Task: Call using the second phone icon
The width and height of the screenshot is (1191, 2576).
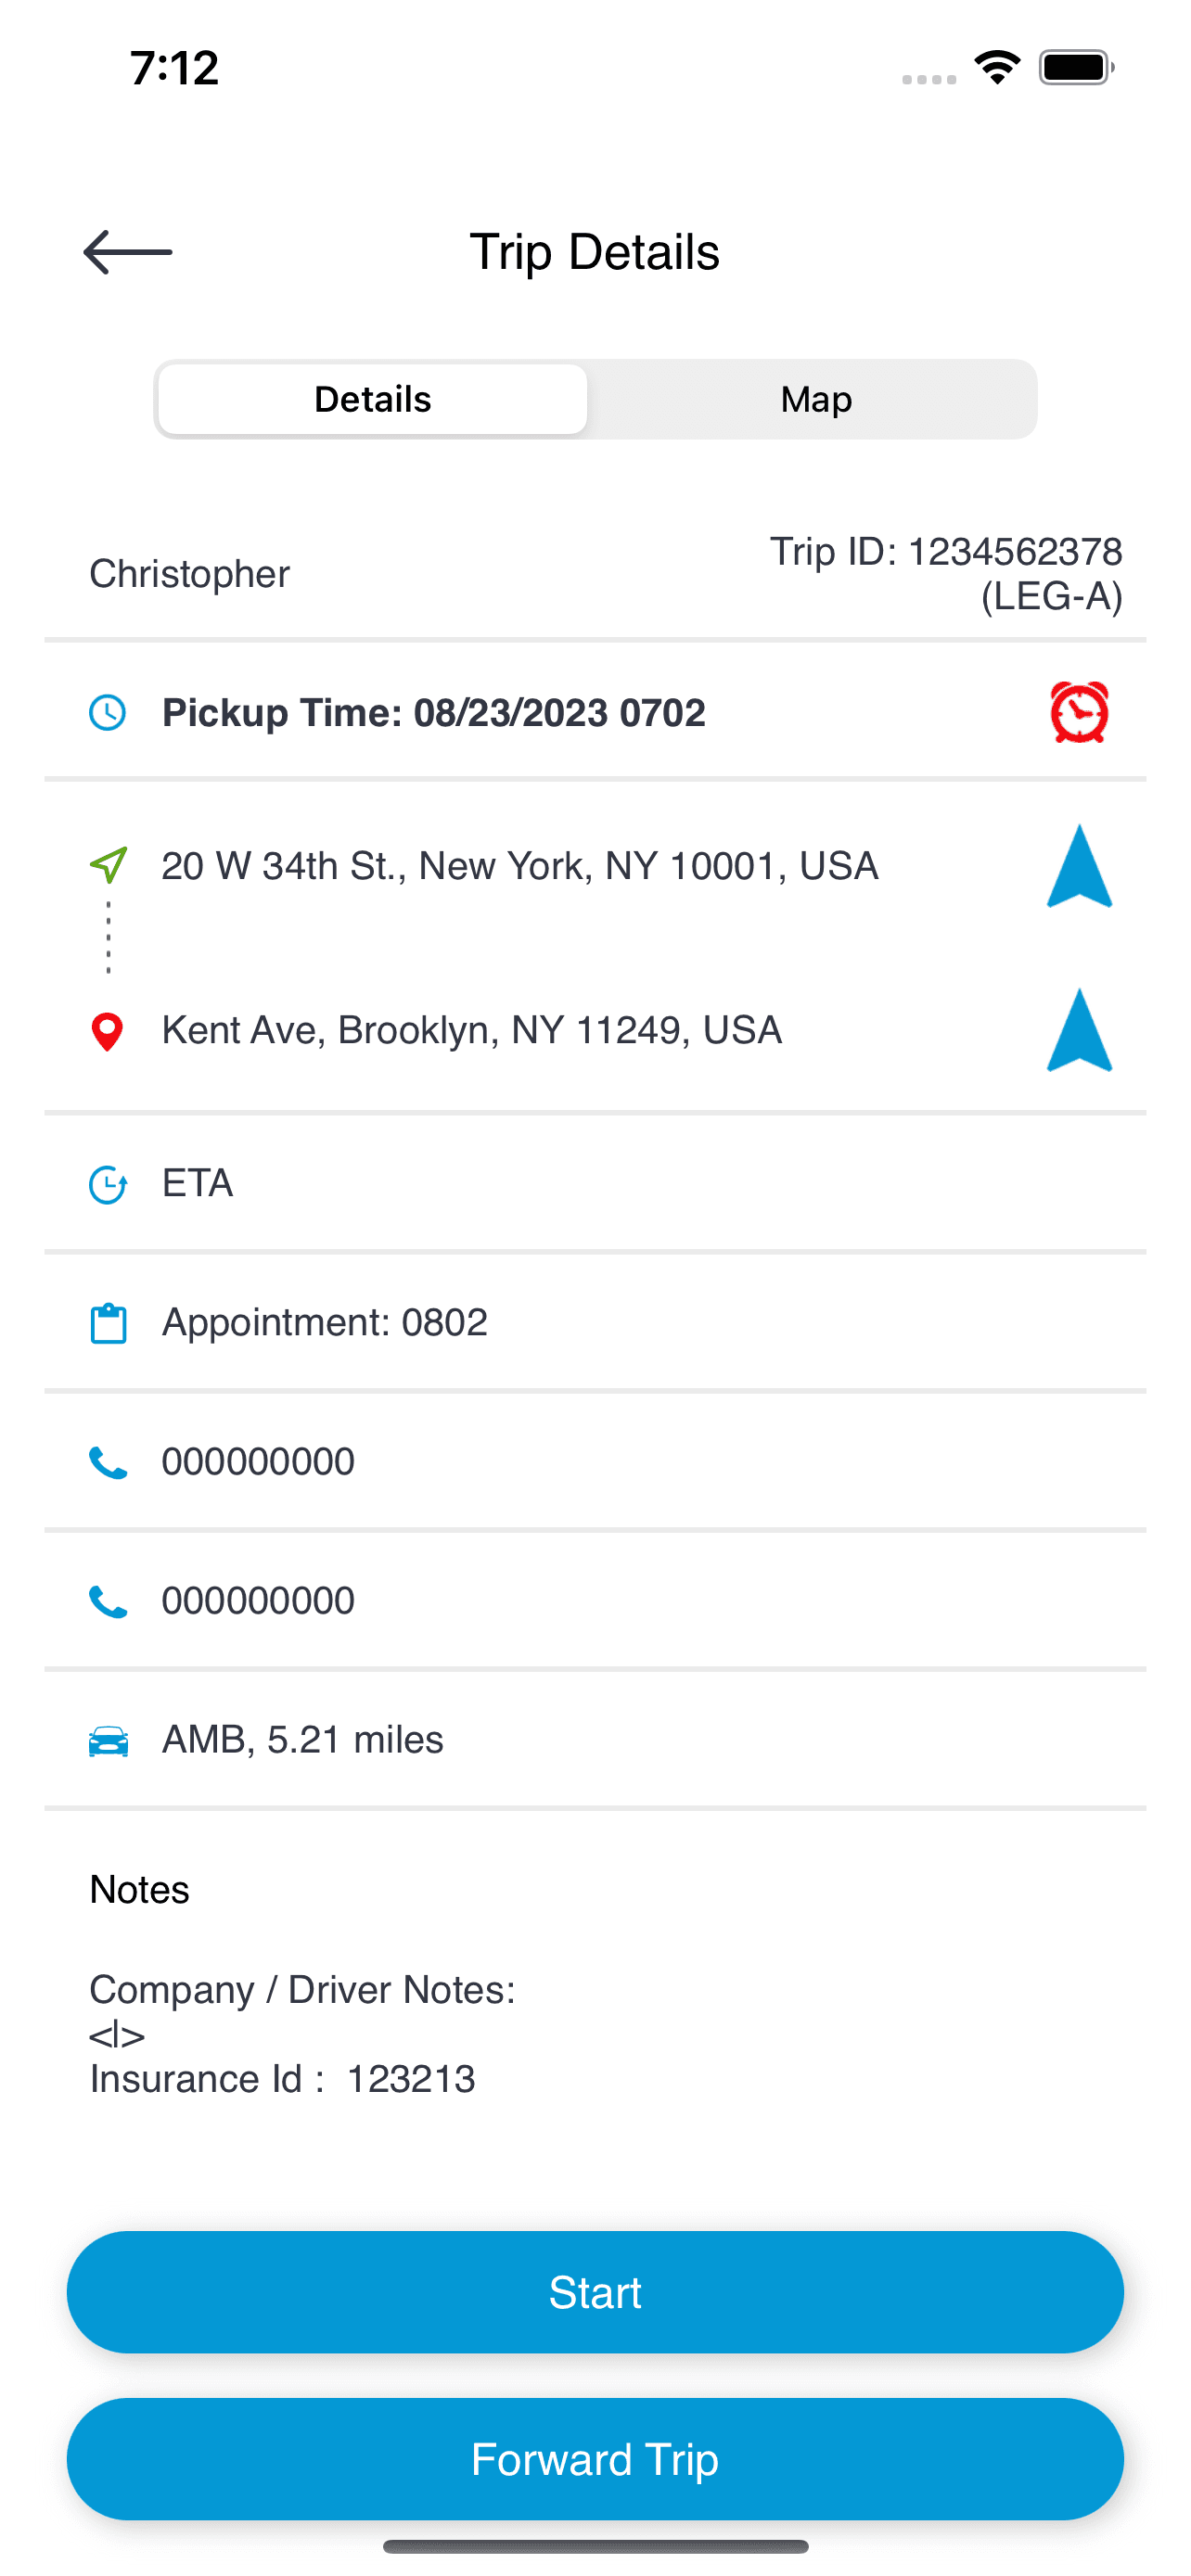Action: tap(108, 1602)
